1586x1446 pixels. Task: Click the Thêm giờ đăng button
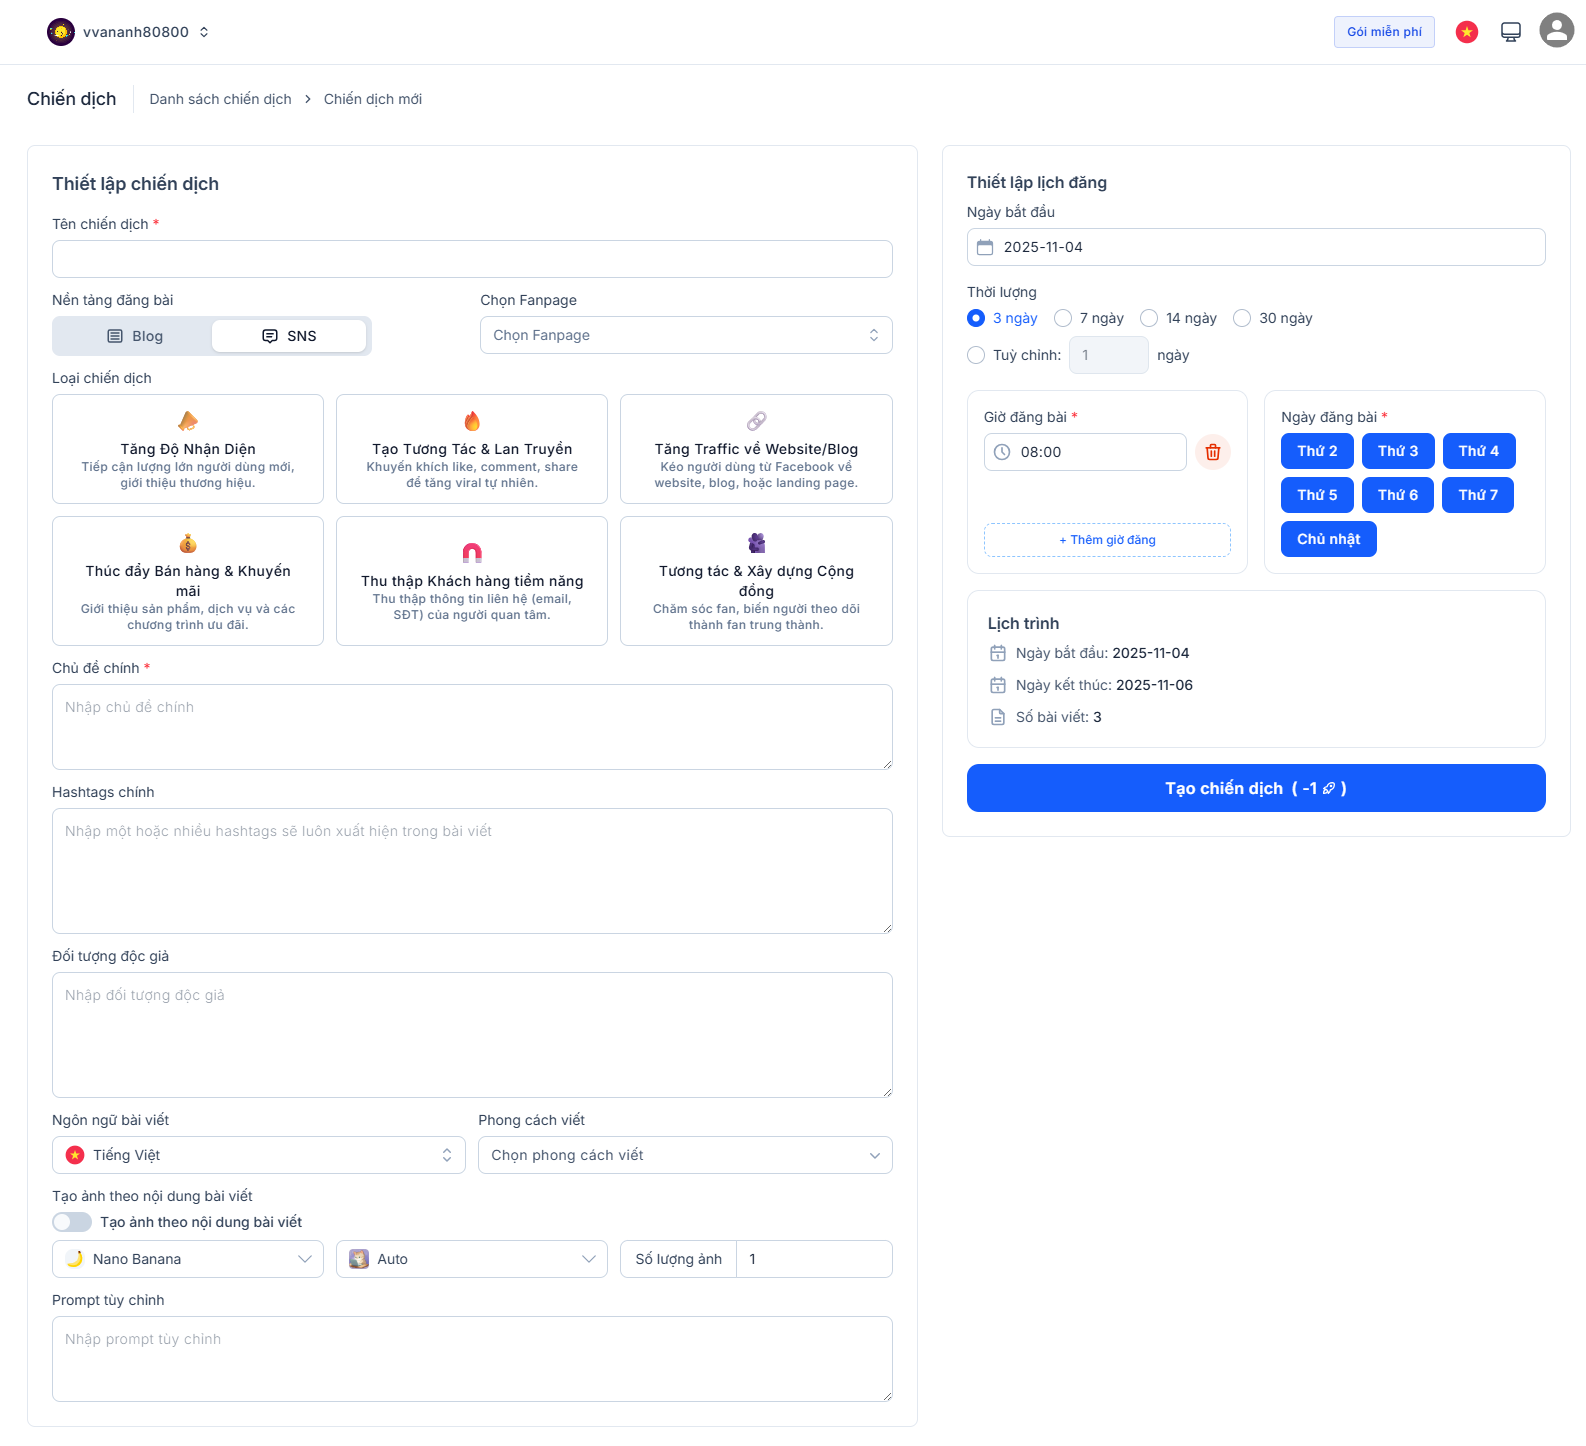click(x=1107, y=540)
